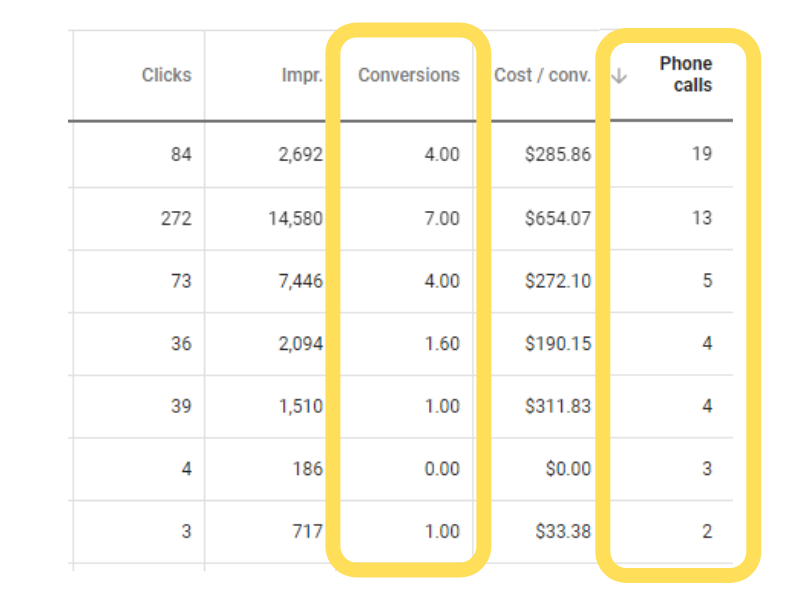The height and width of the screenshot is (600, 800).
Task: Sort by the Conversions column header
Action: 409,75
